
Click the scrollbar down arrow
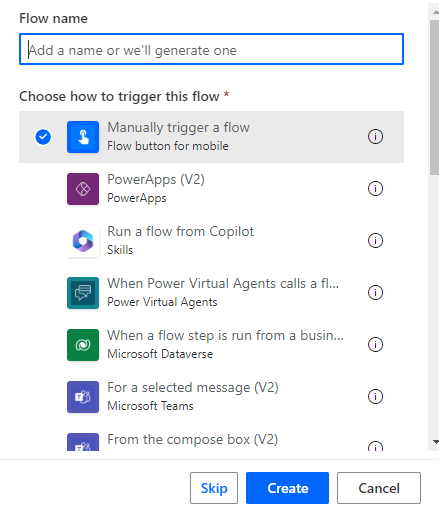435,442
